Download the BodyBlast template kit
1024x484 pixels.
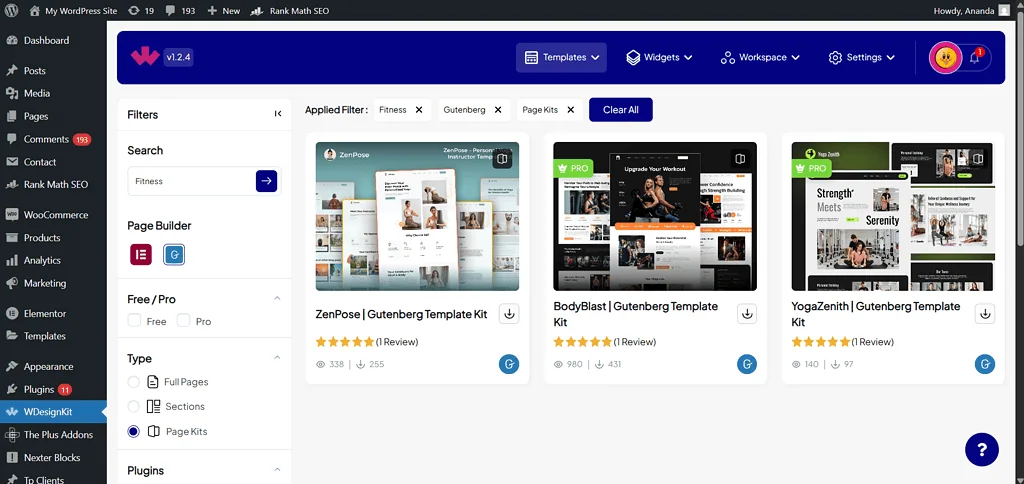[747, 314]
